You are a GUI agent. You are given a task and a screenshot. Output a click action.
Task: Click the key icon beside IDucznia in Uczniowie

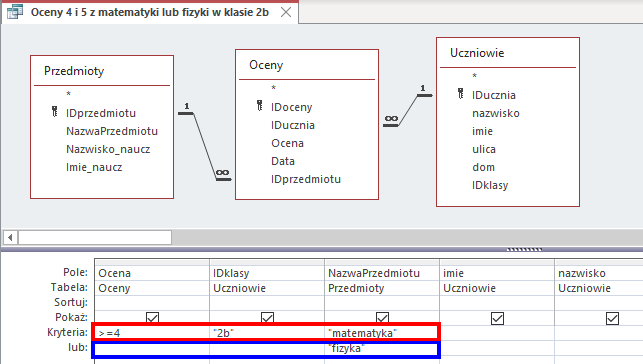pos(461,93)
